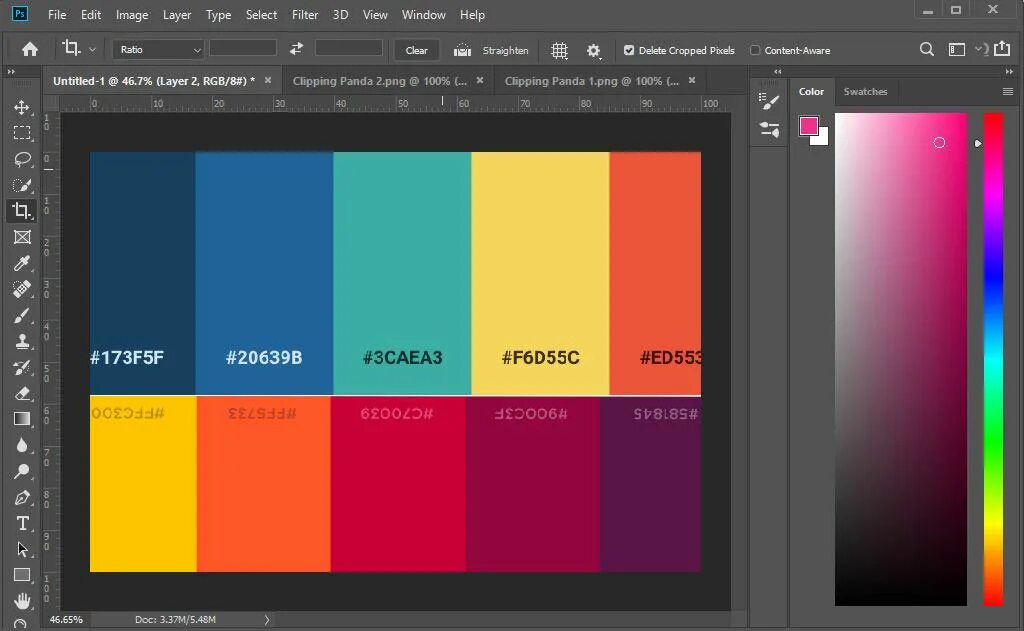Open the Adjustments sliders panel icon
This screenshot has width=1024, height=631.
769,129
